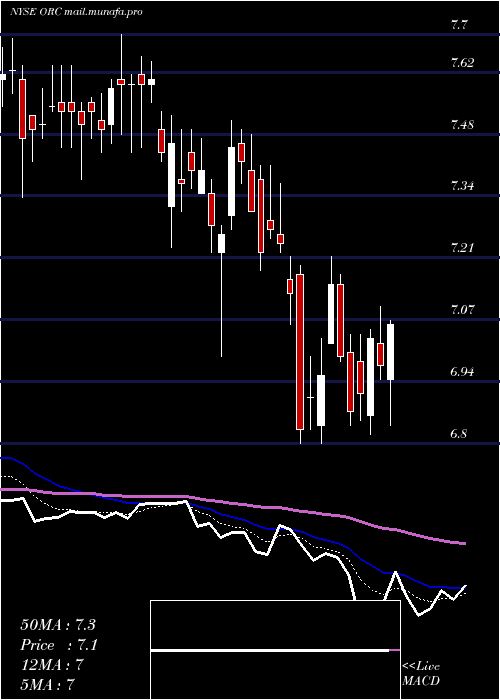Click the 7.7 price axis label
Viewport: 500px width, 700px height.
(458, 25)
